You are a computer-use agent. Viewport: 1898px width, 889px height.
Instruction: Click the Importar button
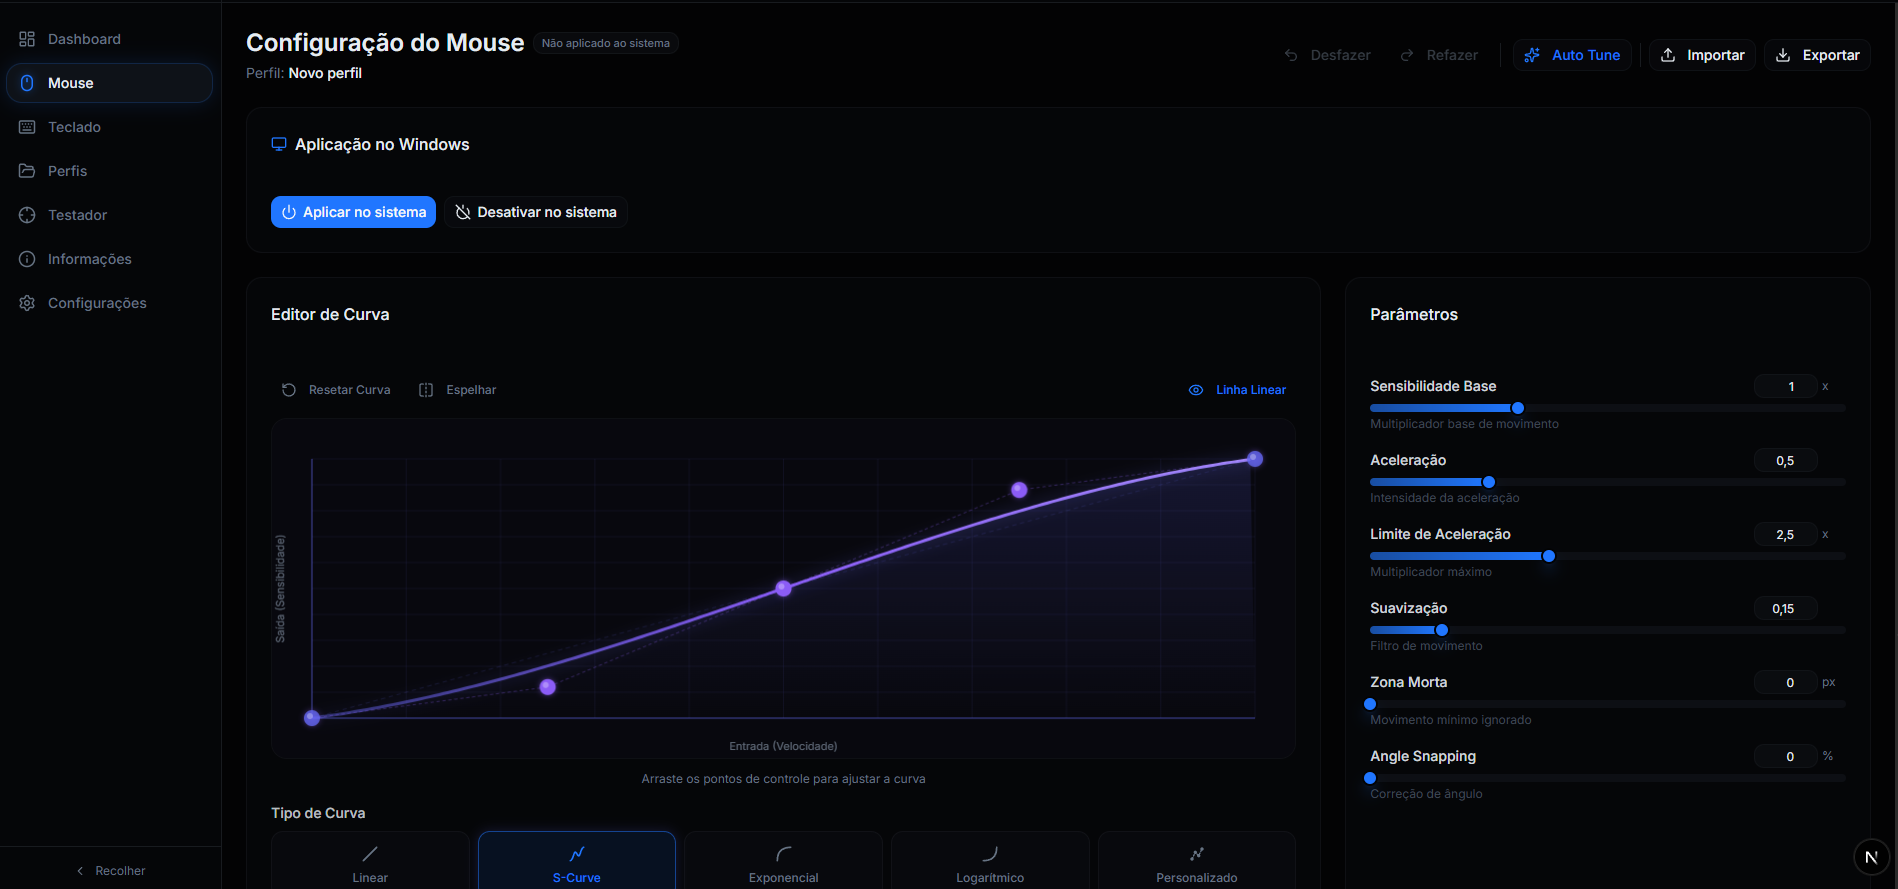[x=1702, y=55]
